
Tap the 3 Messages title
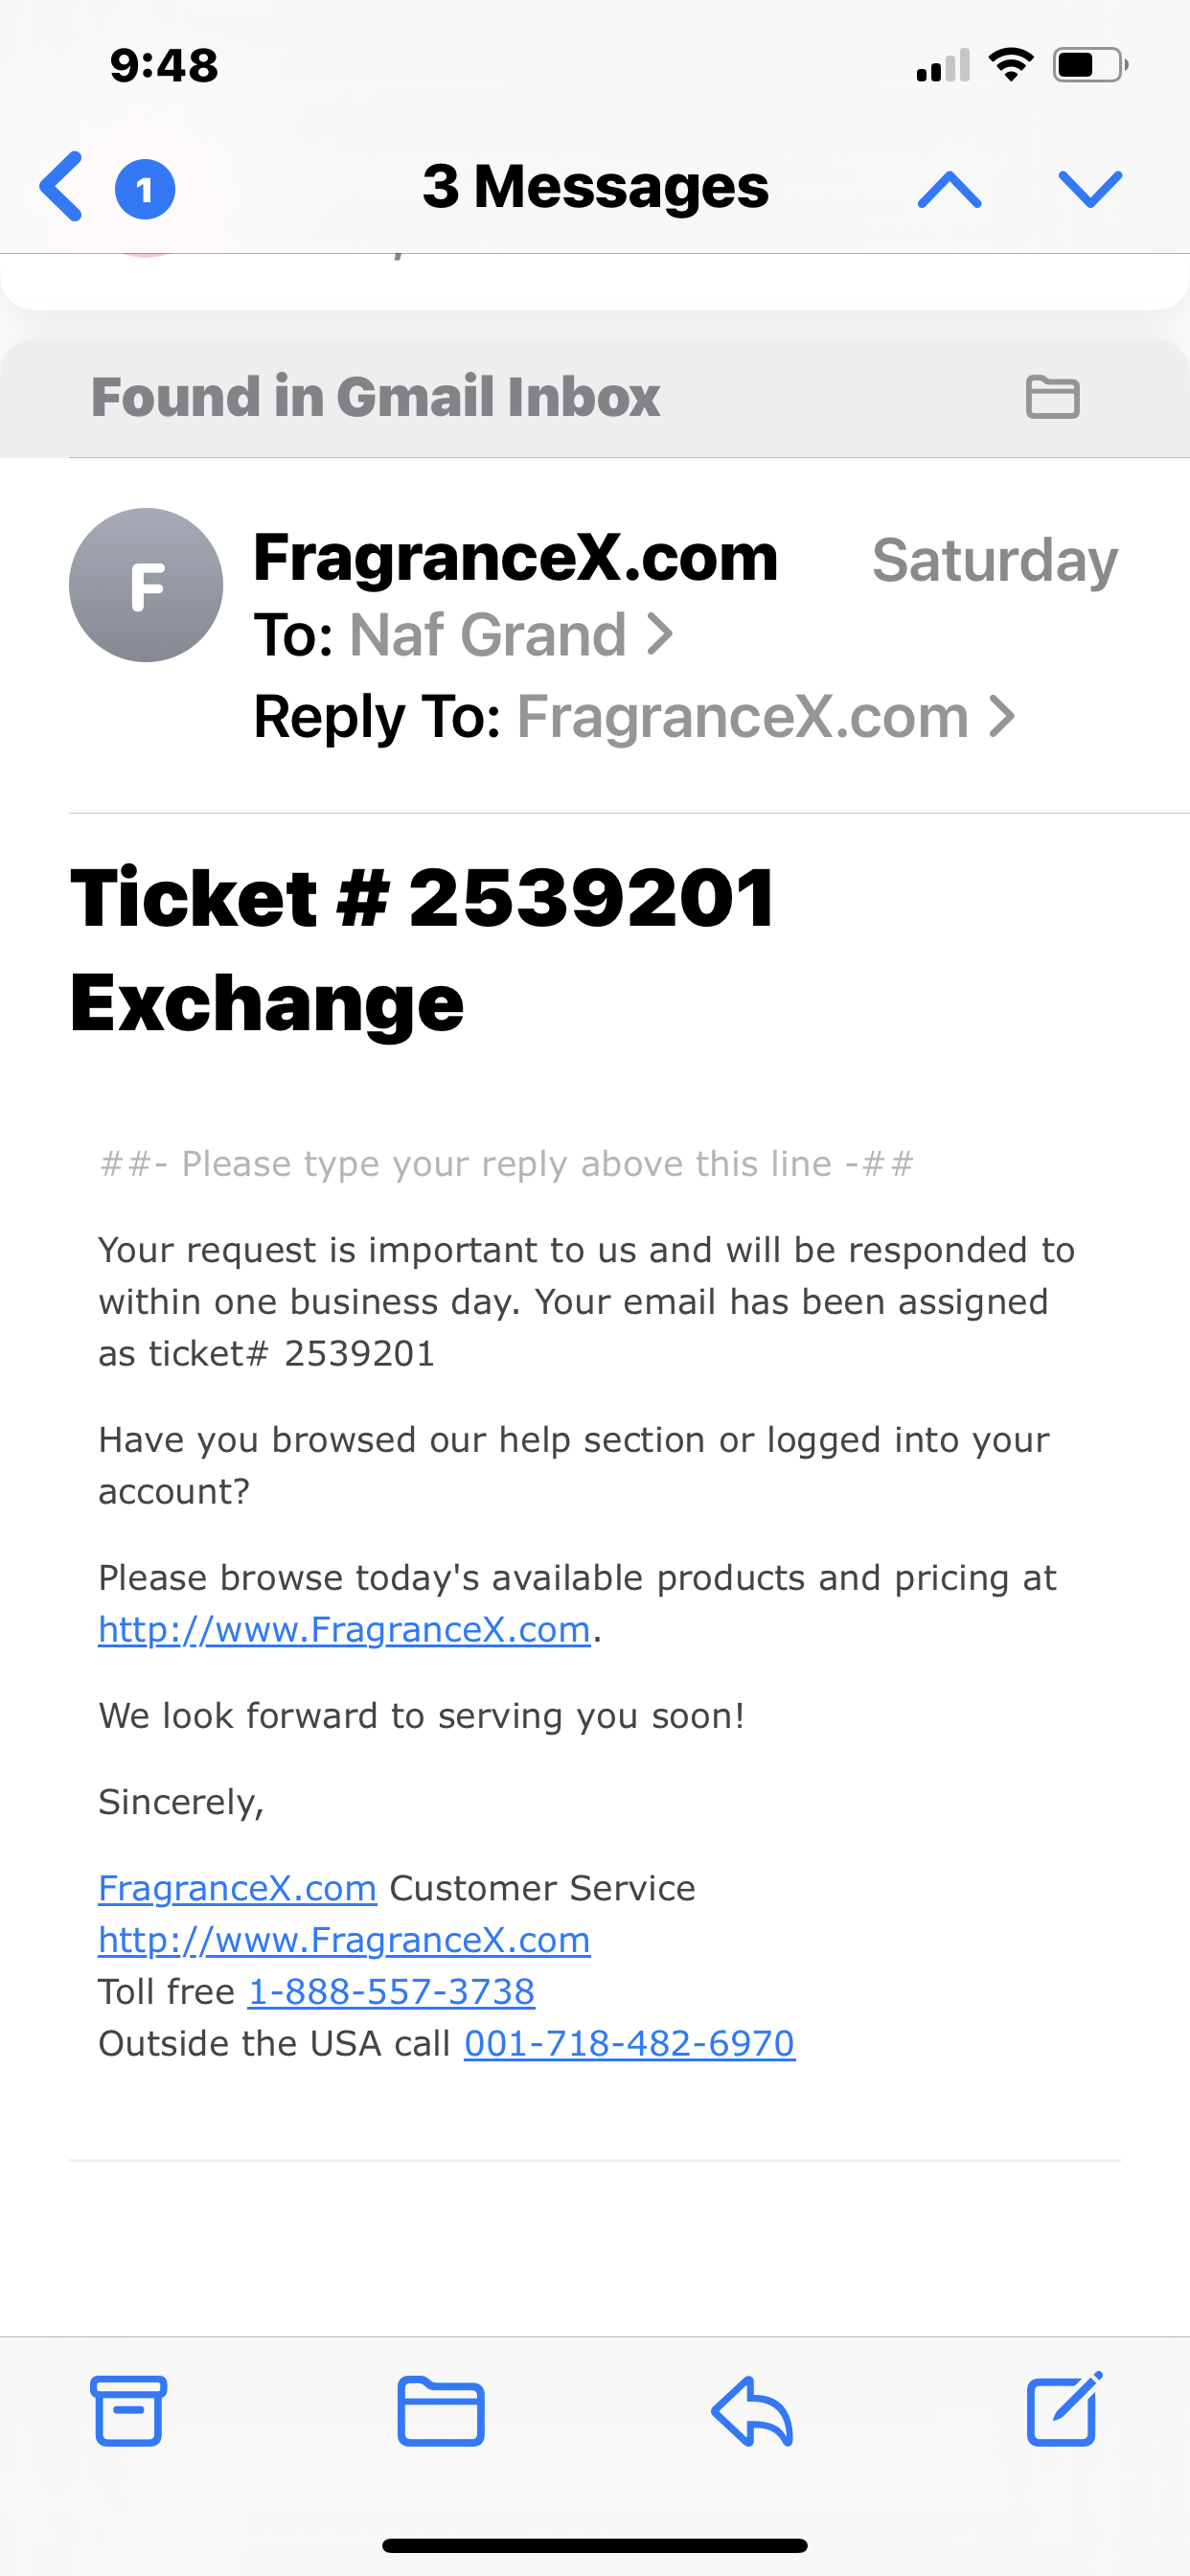[594, 185]
